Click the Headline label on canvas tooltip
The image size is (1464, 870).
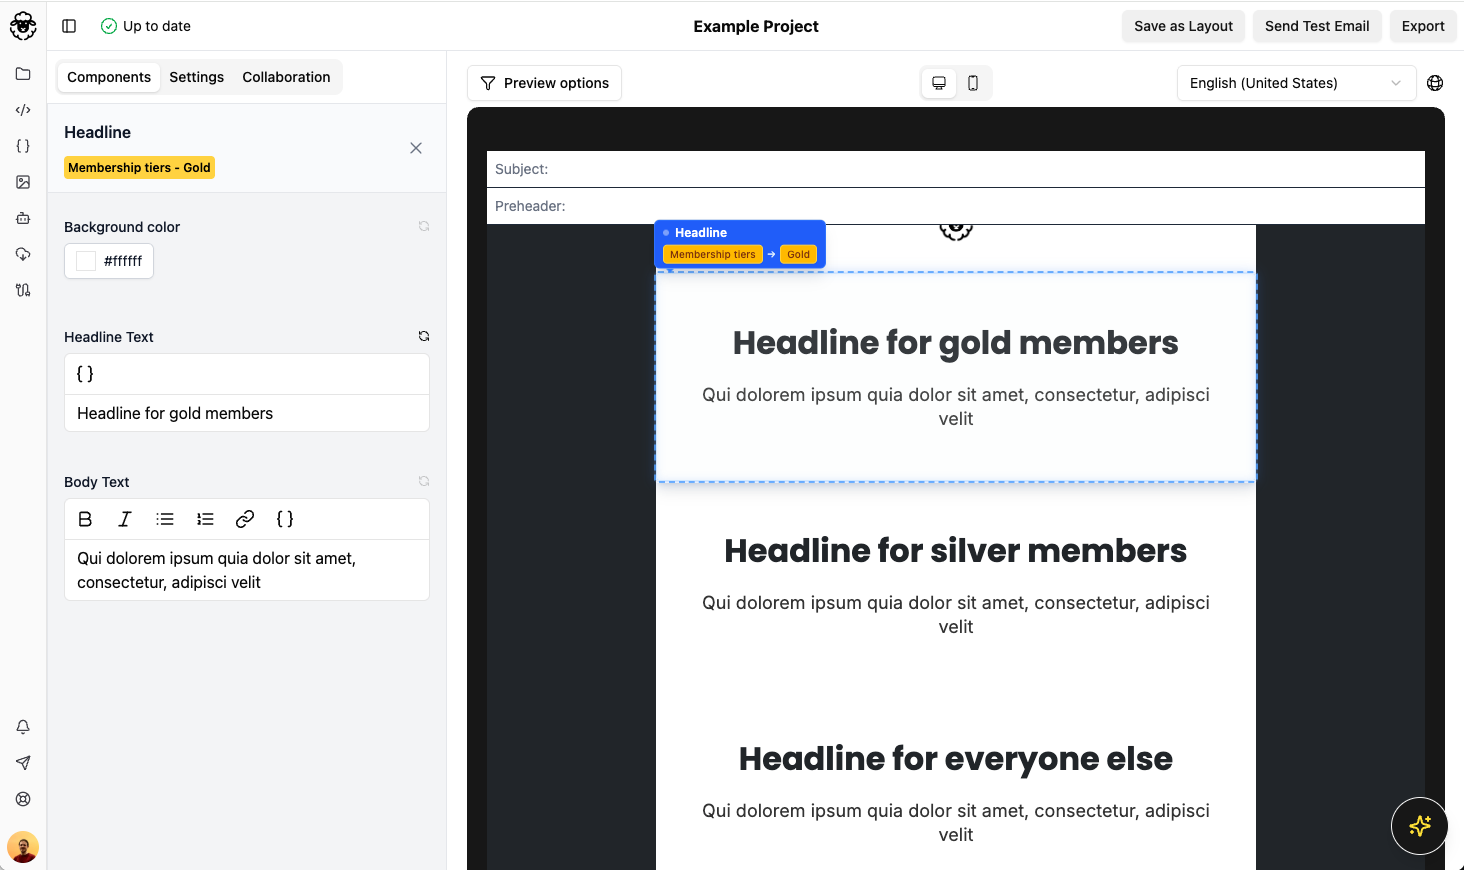(x=701, y=233)
